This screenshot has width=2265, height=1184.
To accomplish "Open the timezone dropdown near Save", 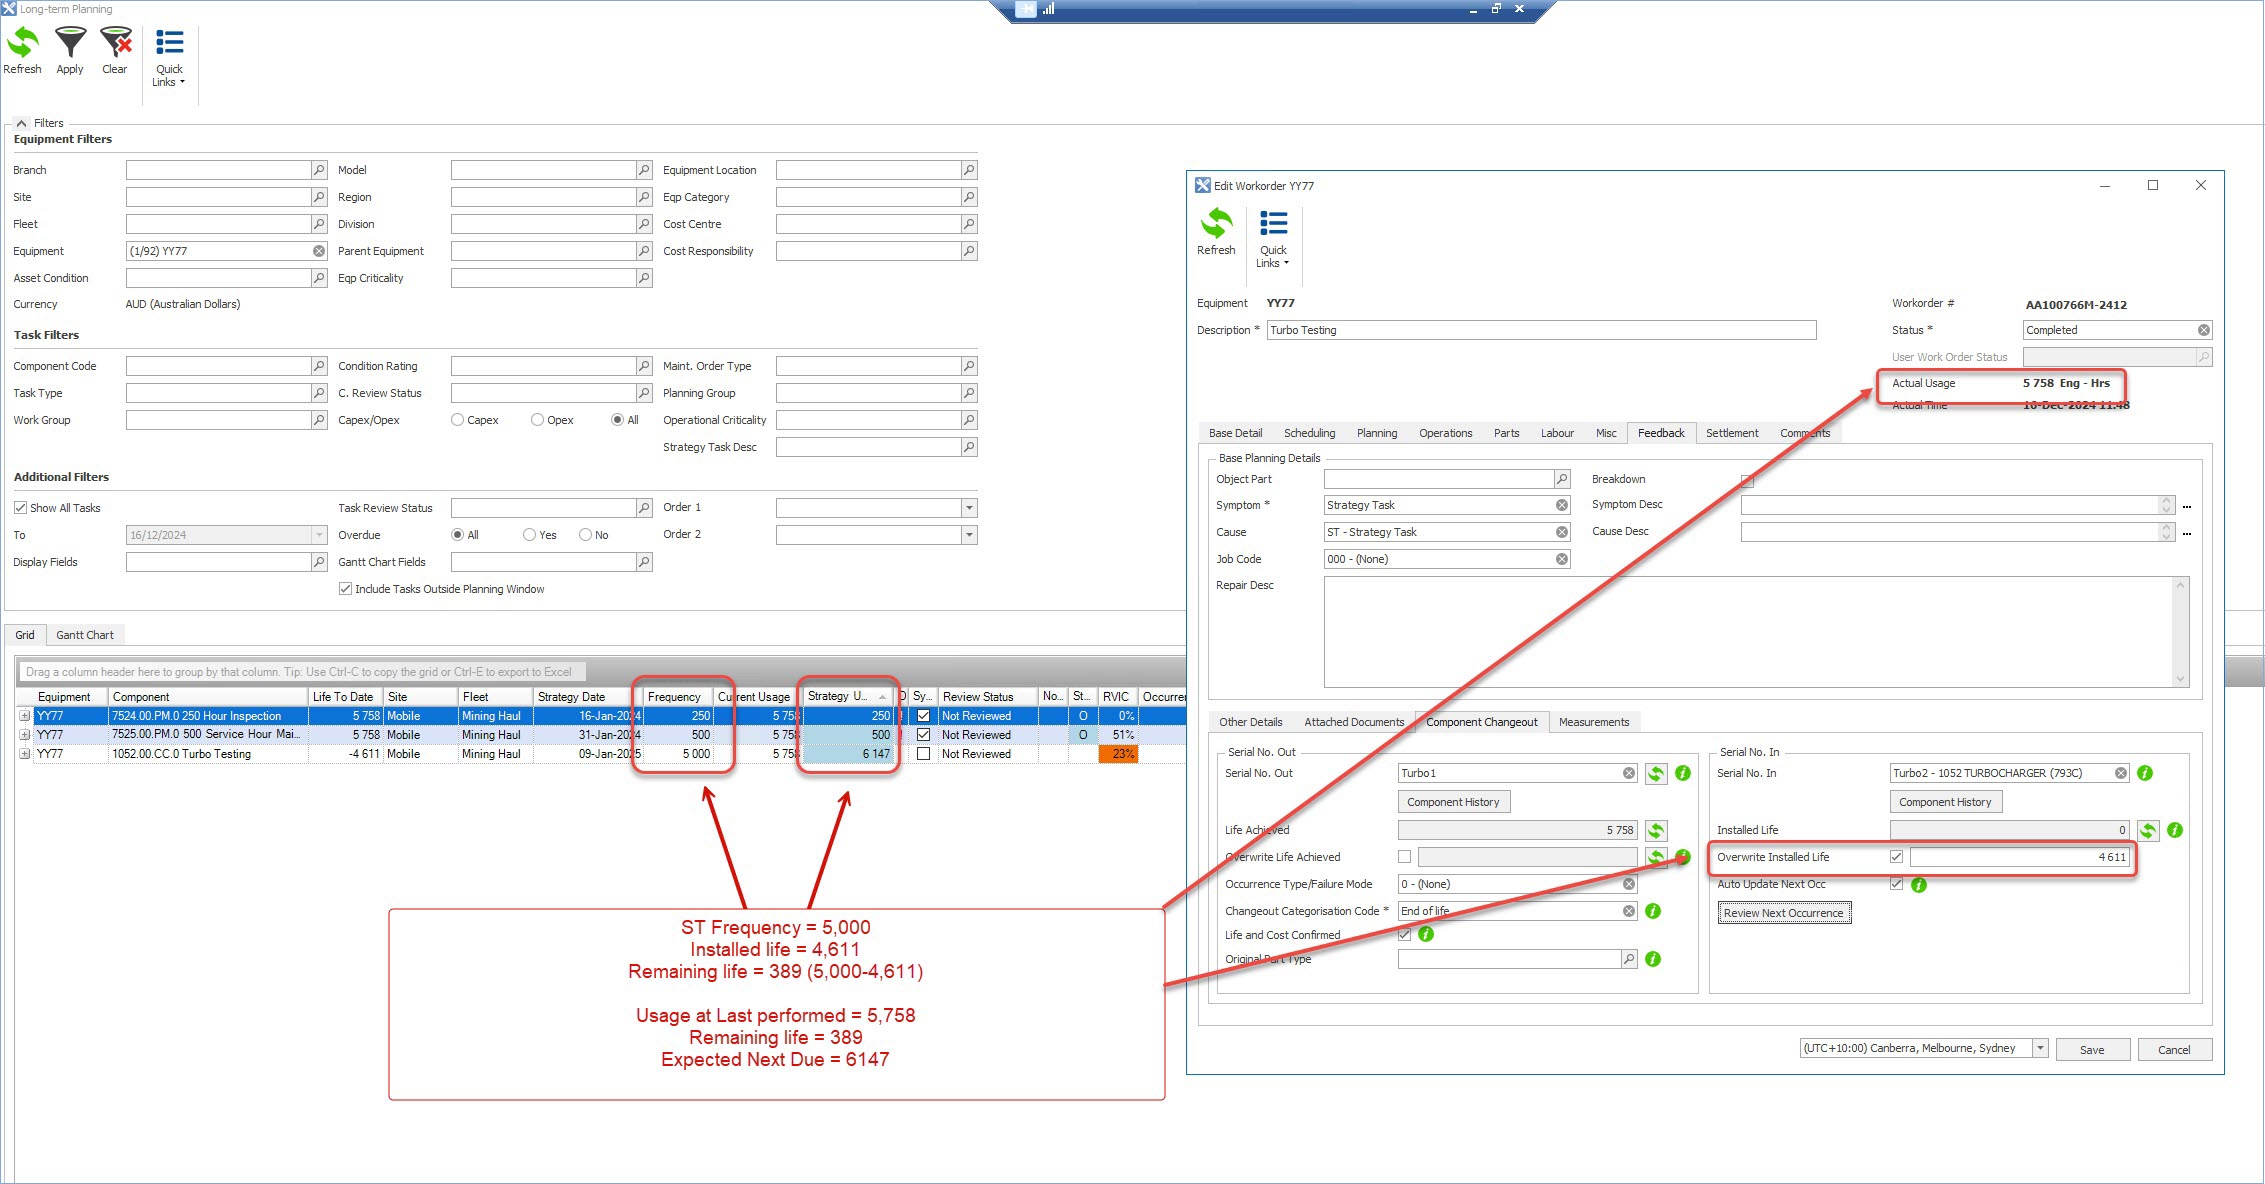I will coord(2040,1048).
